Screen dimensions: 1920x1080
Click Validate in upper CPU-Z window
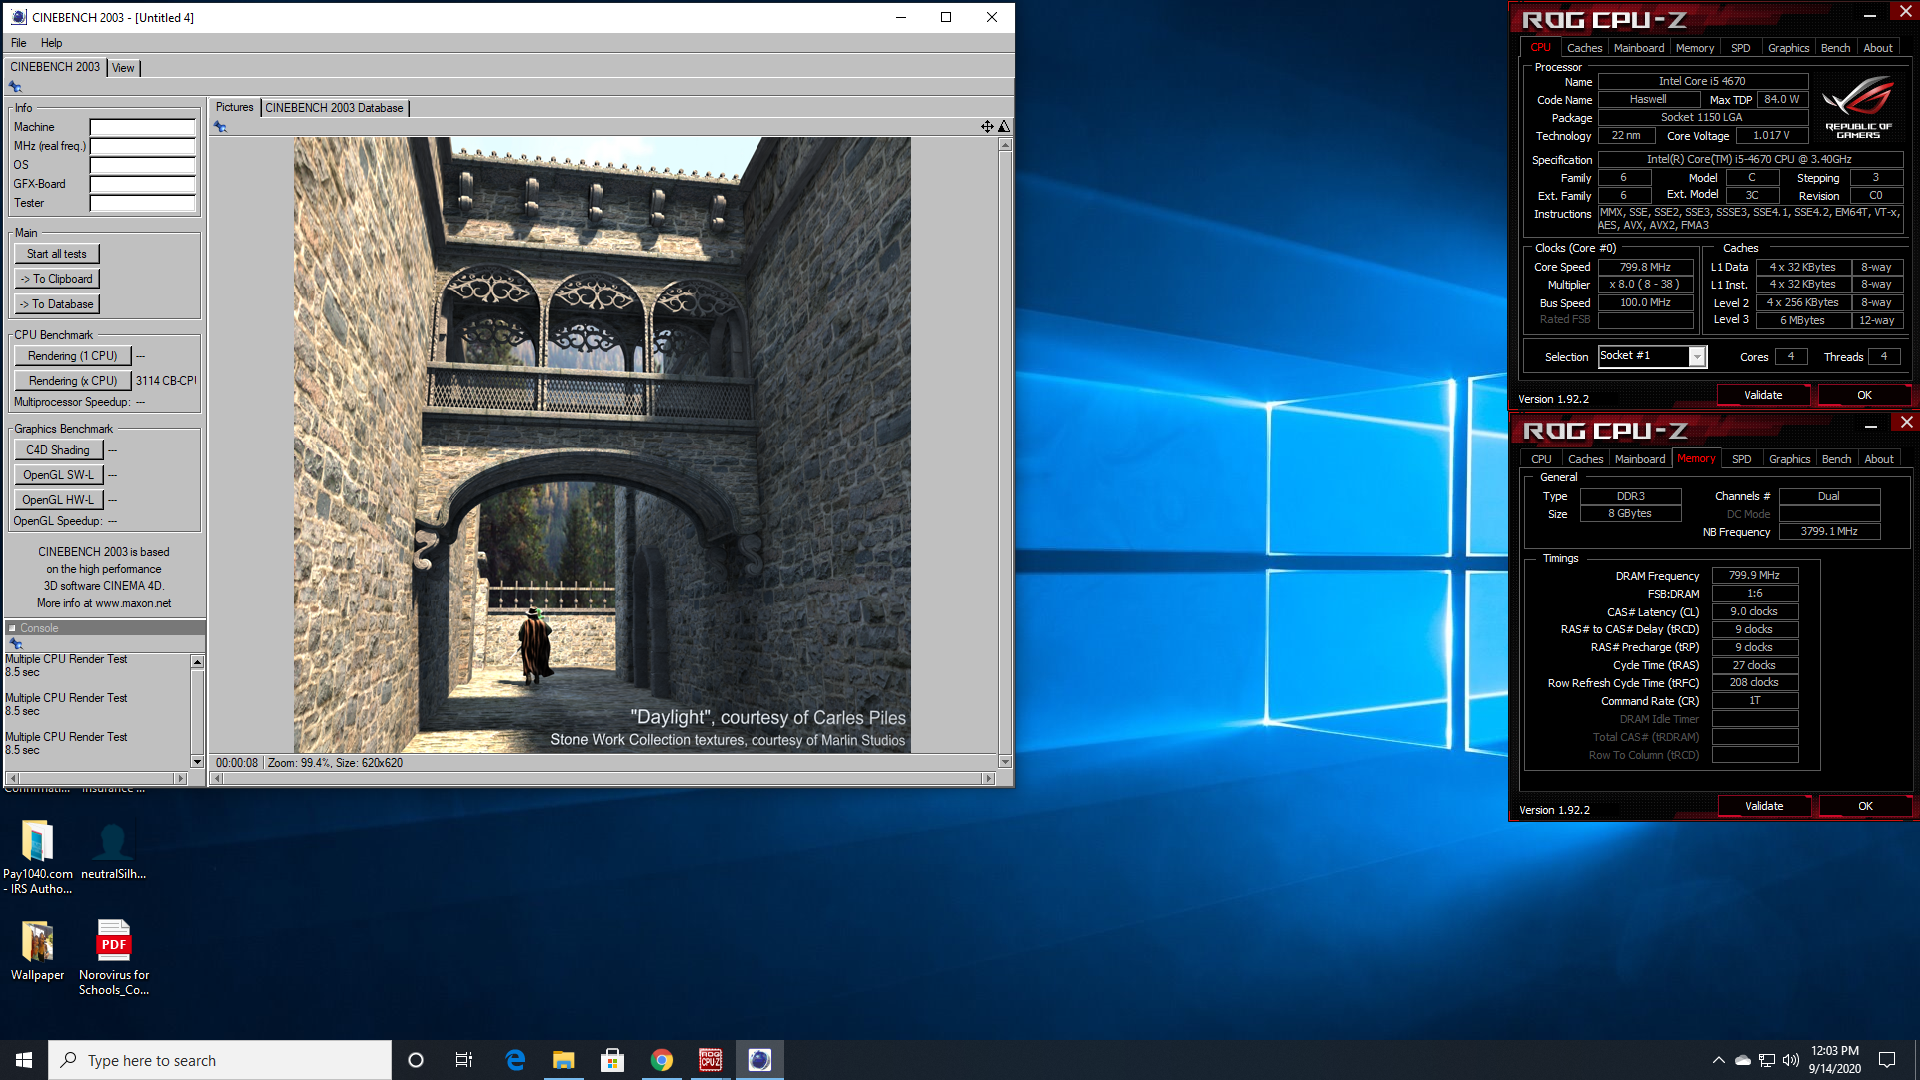click(x=1763, y=395)
